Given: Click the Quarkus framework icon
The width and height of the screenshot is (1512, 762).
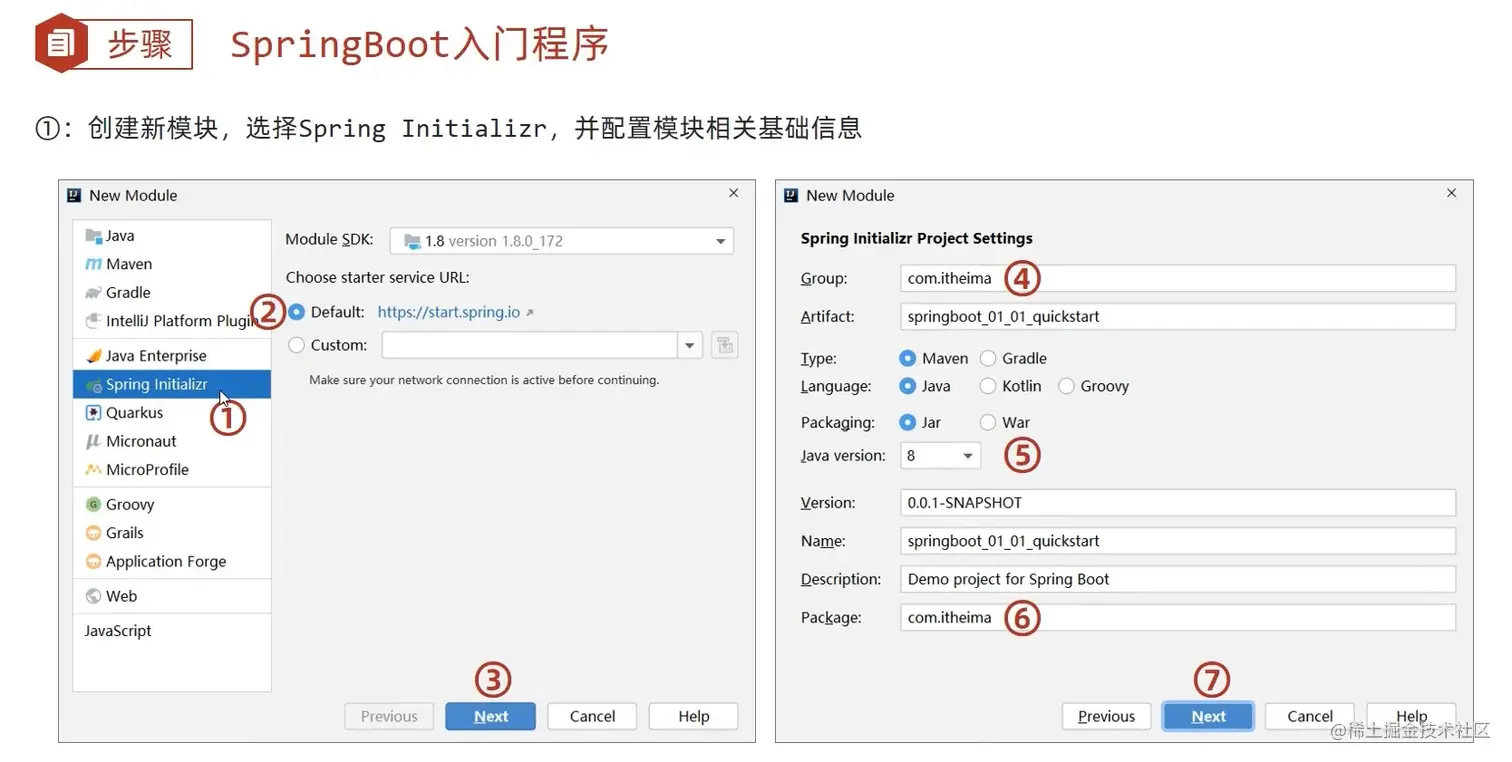Looking at the screenshot, I should click(94, 412).
